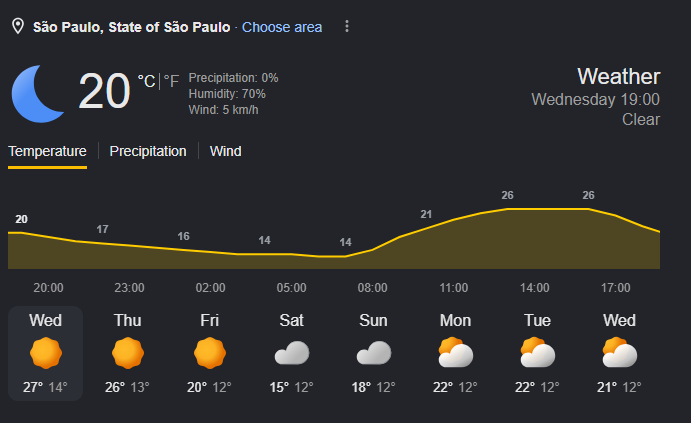This screenshot has width=691, height=423.
Task: Select Monday's partly cloudy icon
Action: (456, 352)
